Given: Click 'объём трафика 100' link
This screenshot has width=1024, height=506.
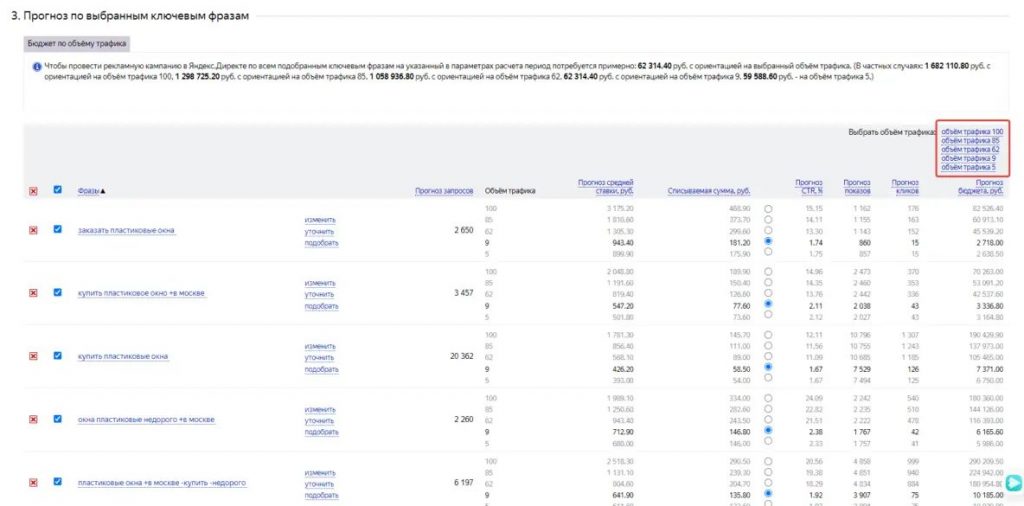Looking at the screenshot, I should (x=972, y=131).
